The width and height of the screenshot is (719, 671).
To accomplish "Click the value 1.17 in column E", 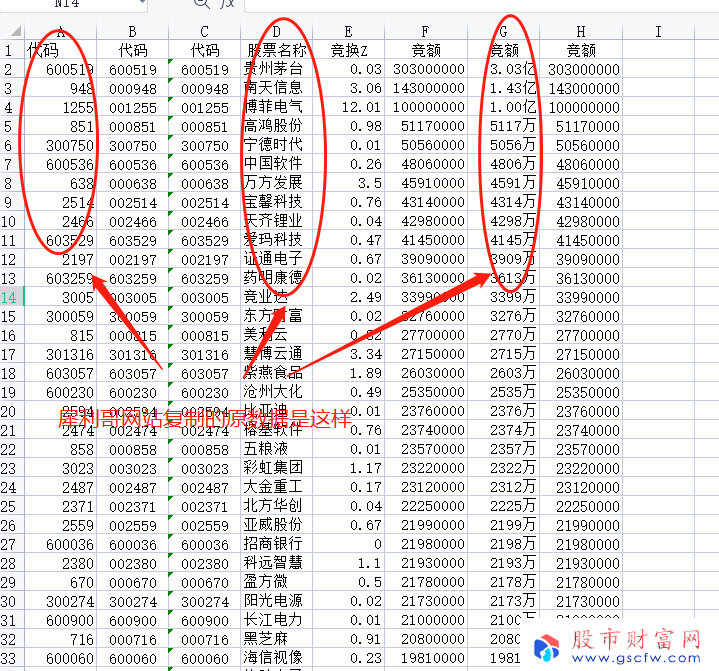I will [x=348, y=468].
